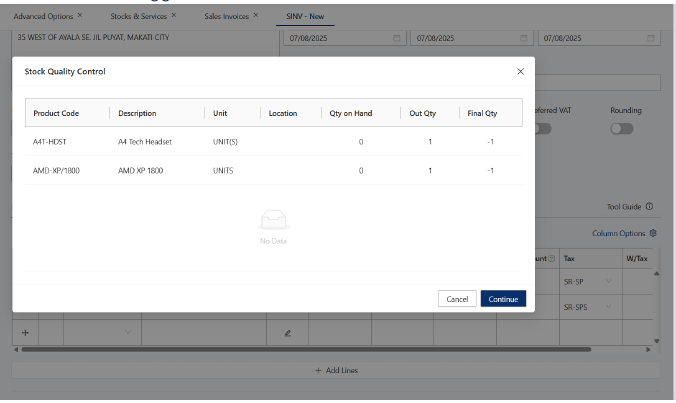This screenshot has height=403, width=676.
Task: Click the AMD XP 1800 description
Action: coord(141,171)
